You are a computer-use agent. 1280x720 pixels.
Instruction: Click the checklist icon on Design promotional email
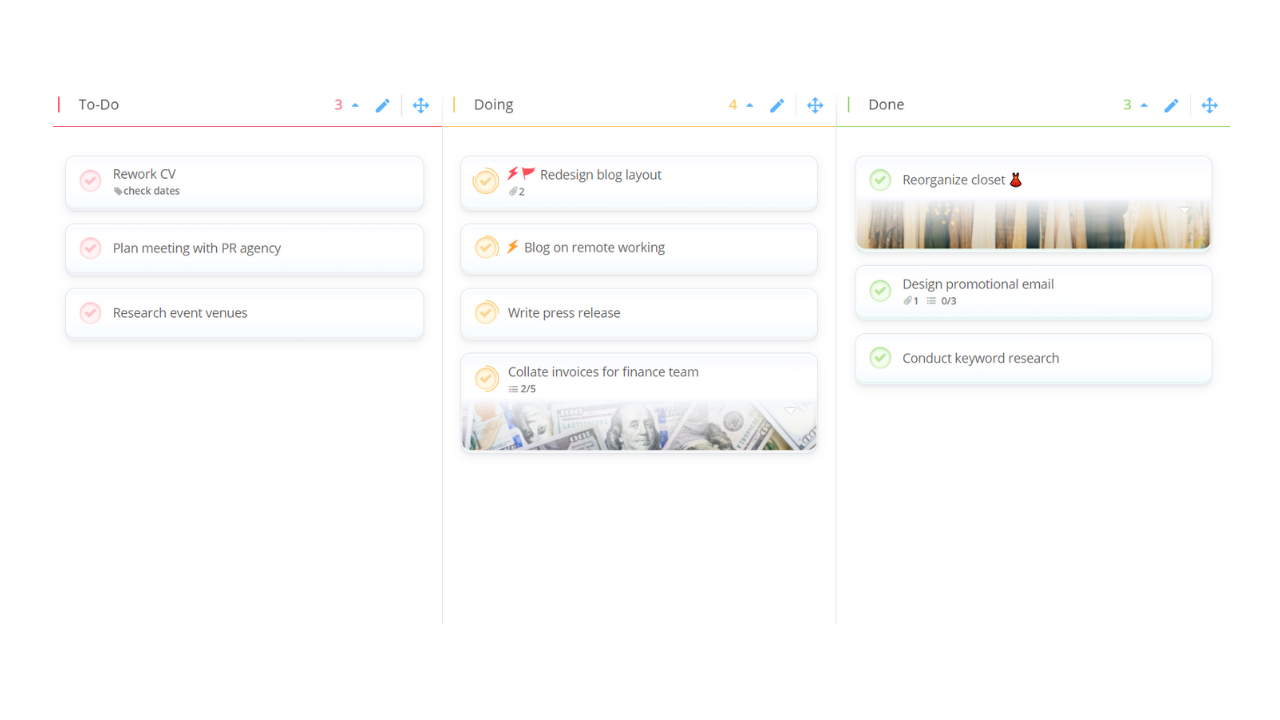click(x=931, y=301)
